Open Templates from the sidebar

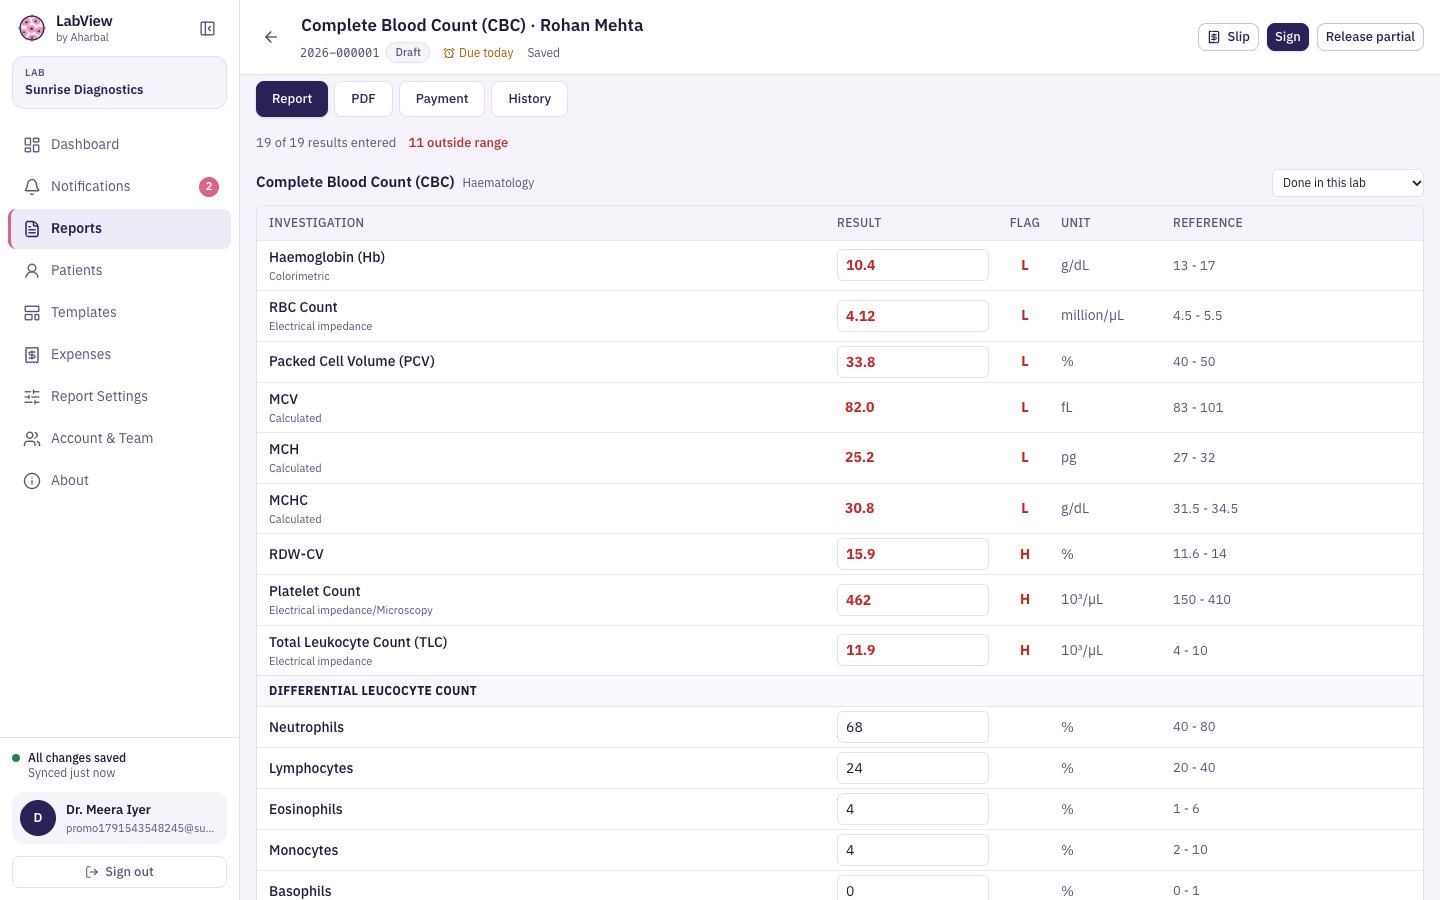119,313
